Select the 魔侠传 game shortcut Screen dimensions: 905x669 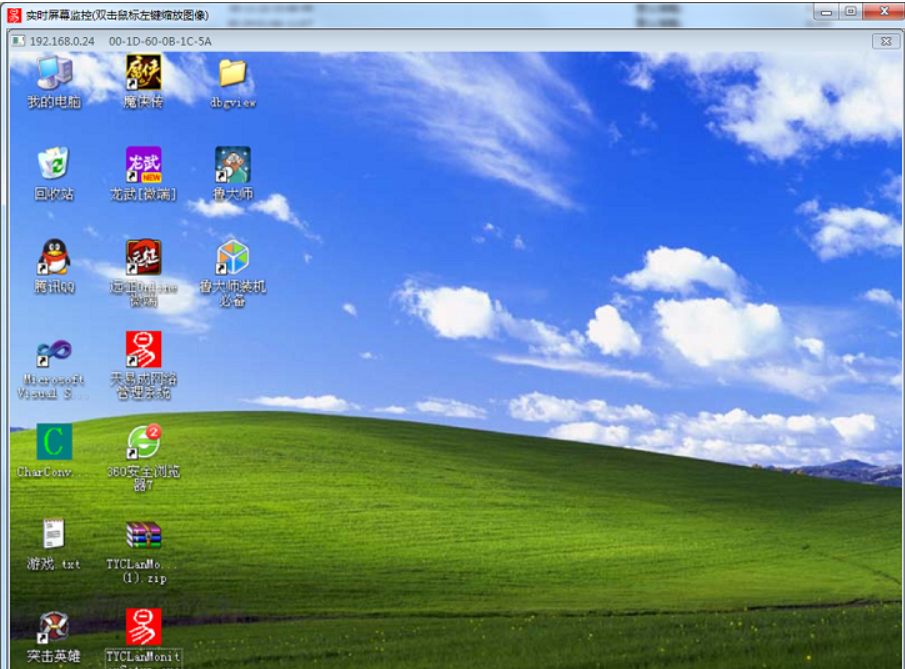(144, 81)
